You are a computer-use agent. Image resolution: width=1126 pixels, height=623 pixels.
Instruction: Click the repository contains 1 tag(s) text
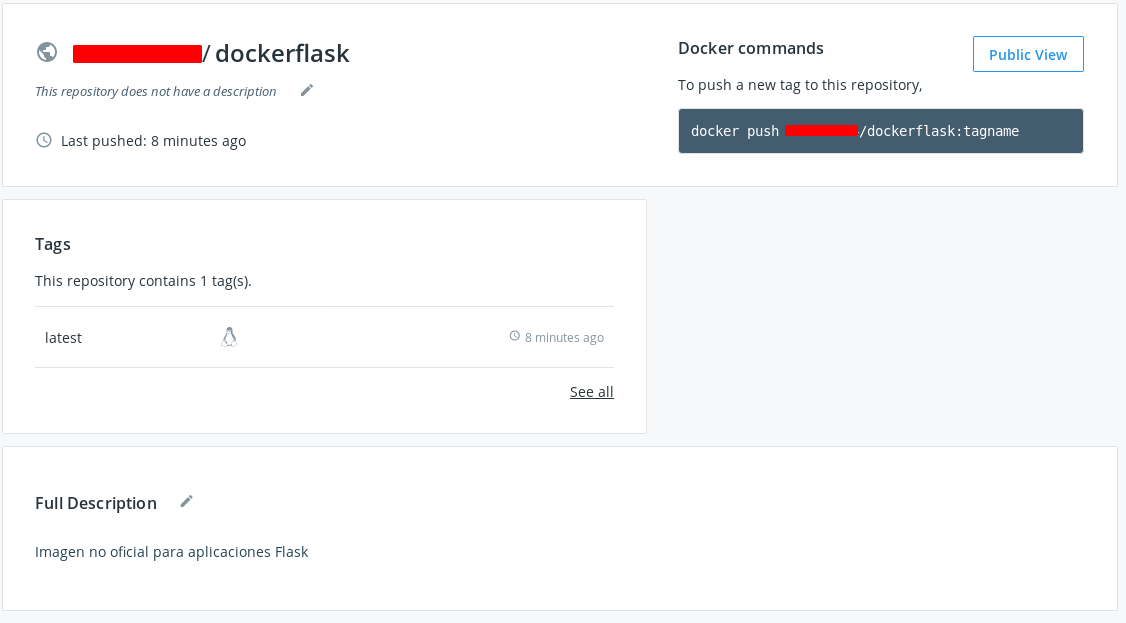click(143, 281)
